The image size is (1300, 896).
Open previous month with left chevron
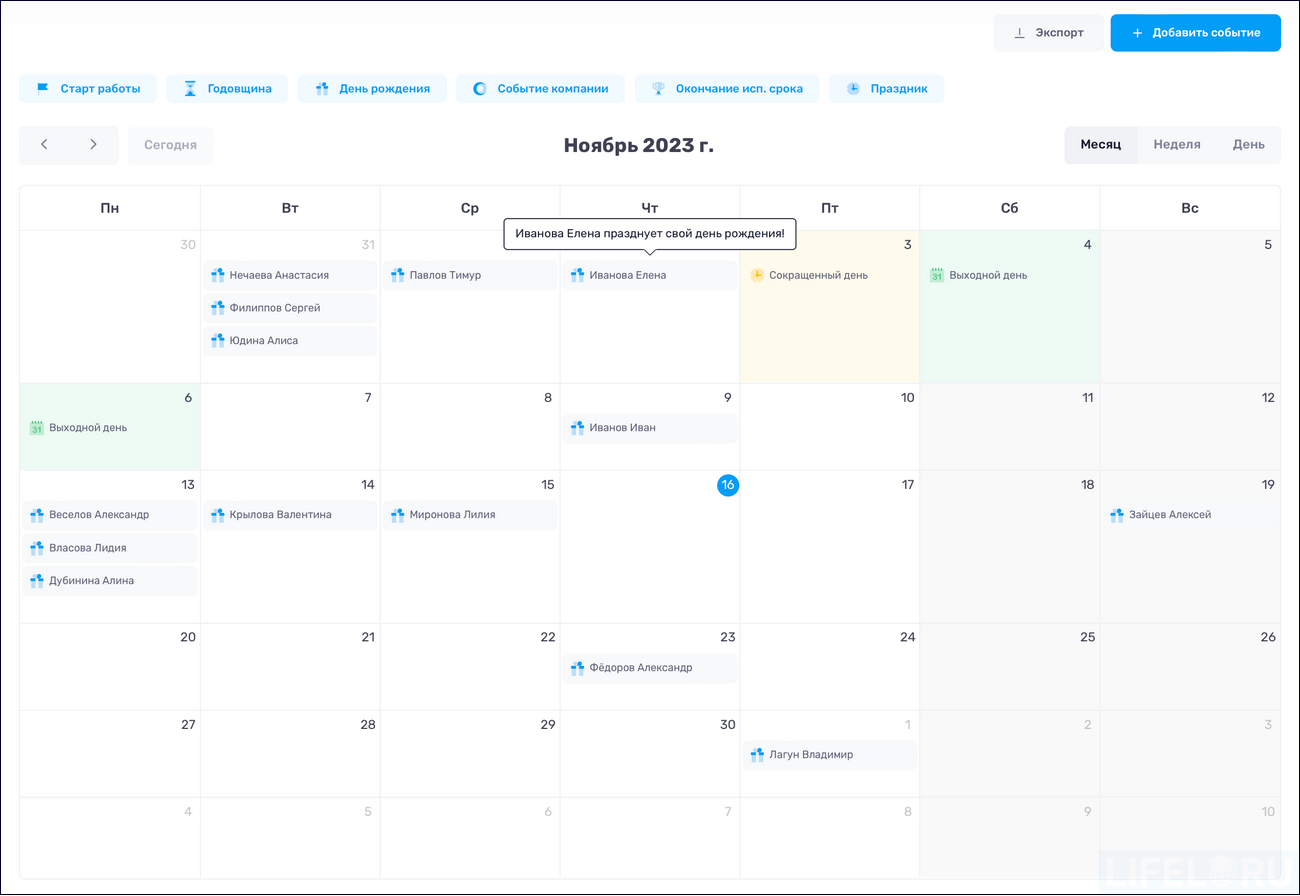coord(44,144)
